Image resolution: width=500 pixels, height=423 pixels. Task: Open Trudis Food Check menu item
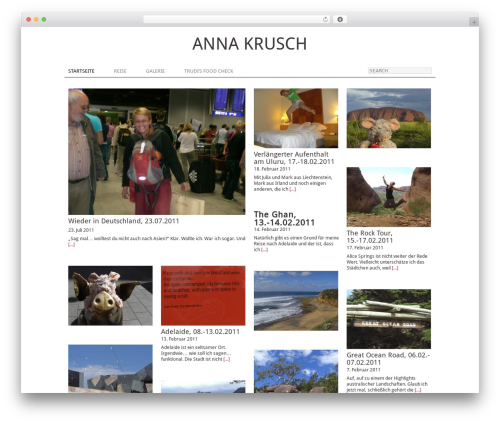click(209, 71)
